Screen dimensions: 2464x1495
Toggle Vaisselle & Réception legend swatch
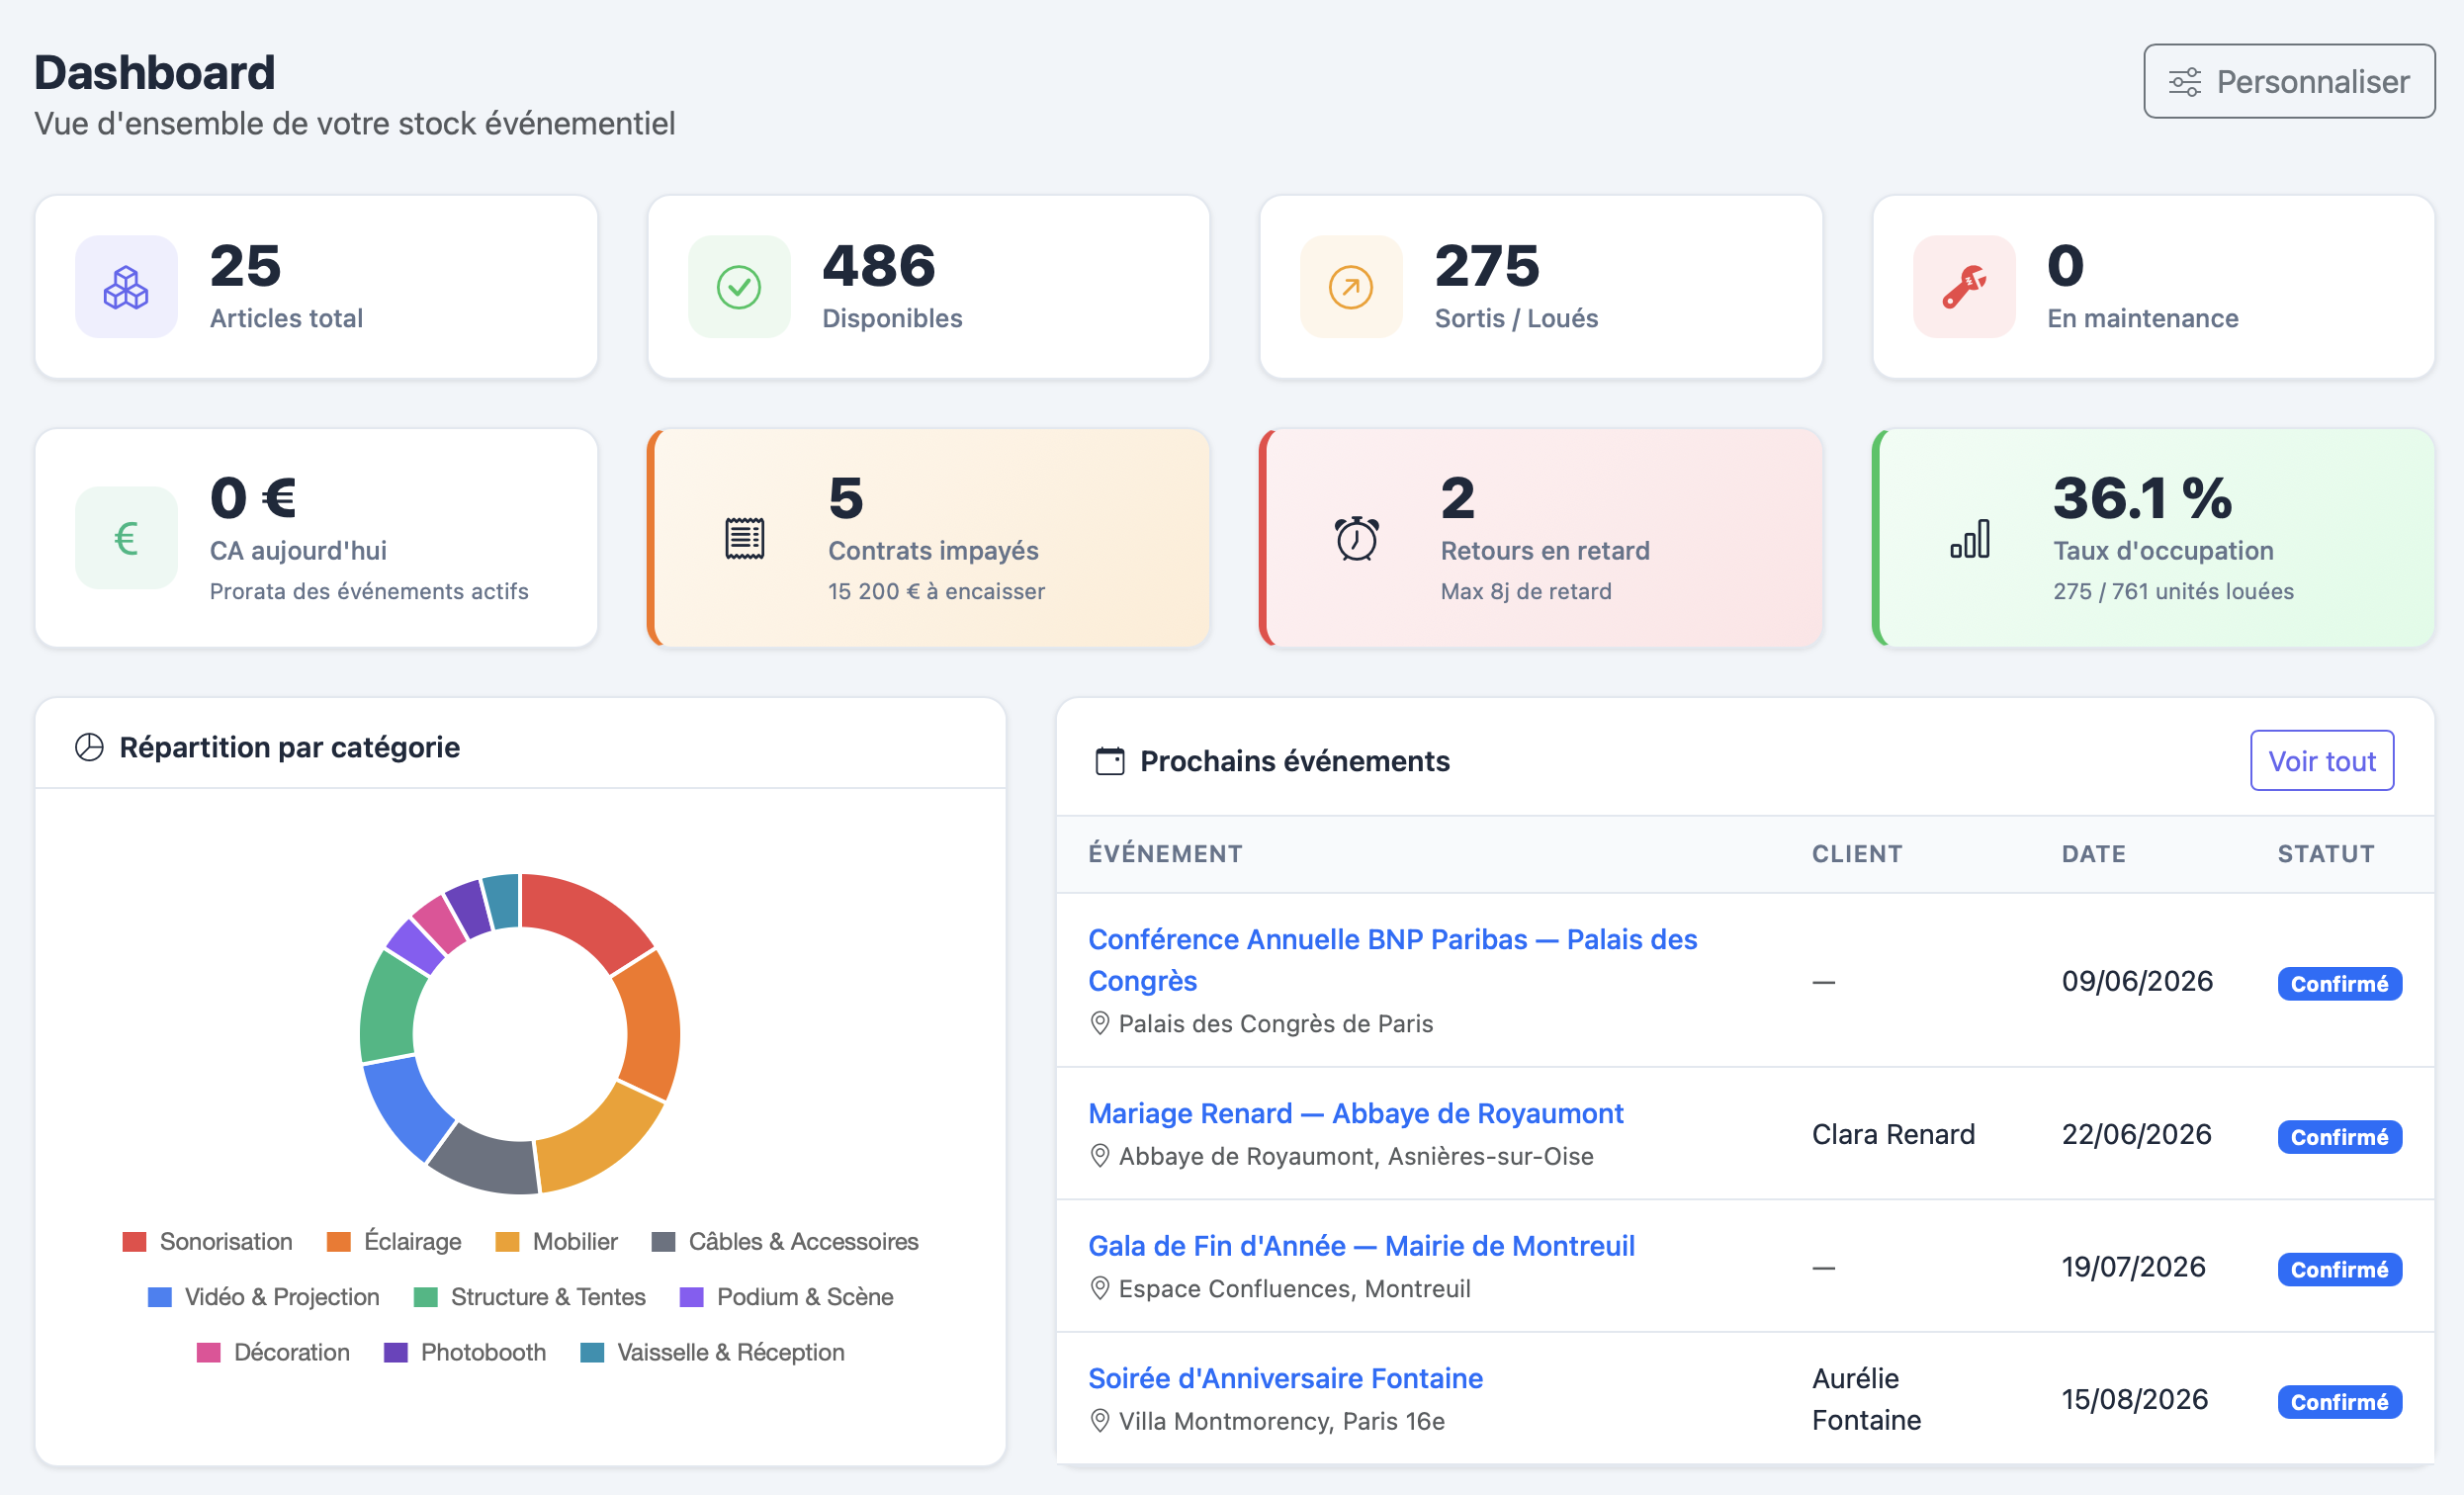click(592, 1352)
